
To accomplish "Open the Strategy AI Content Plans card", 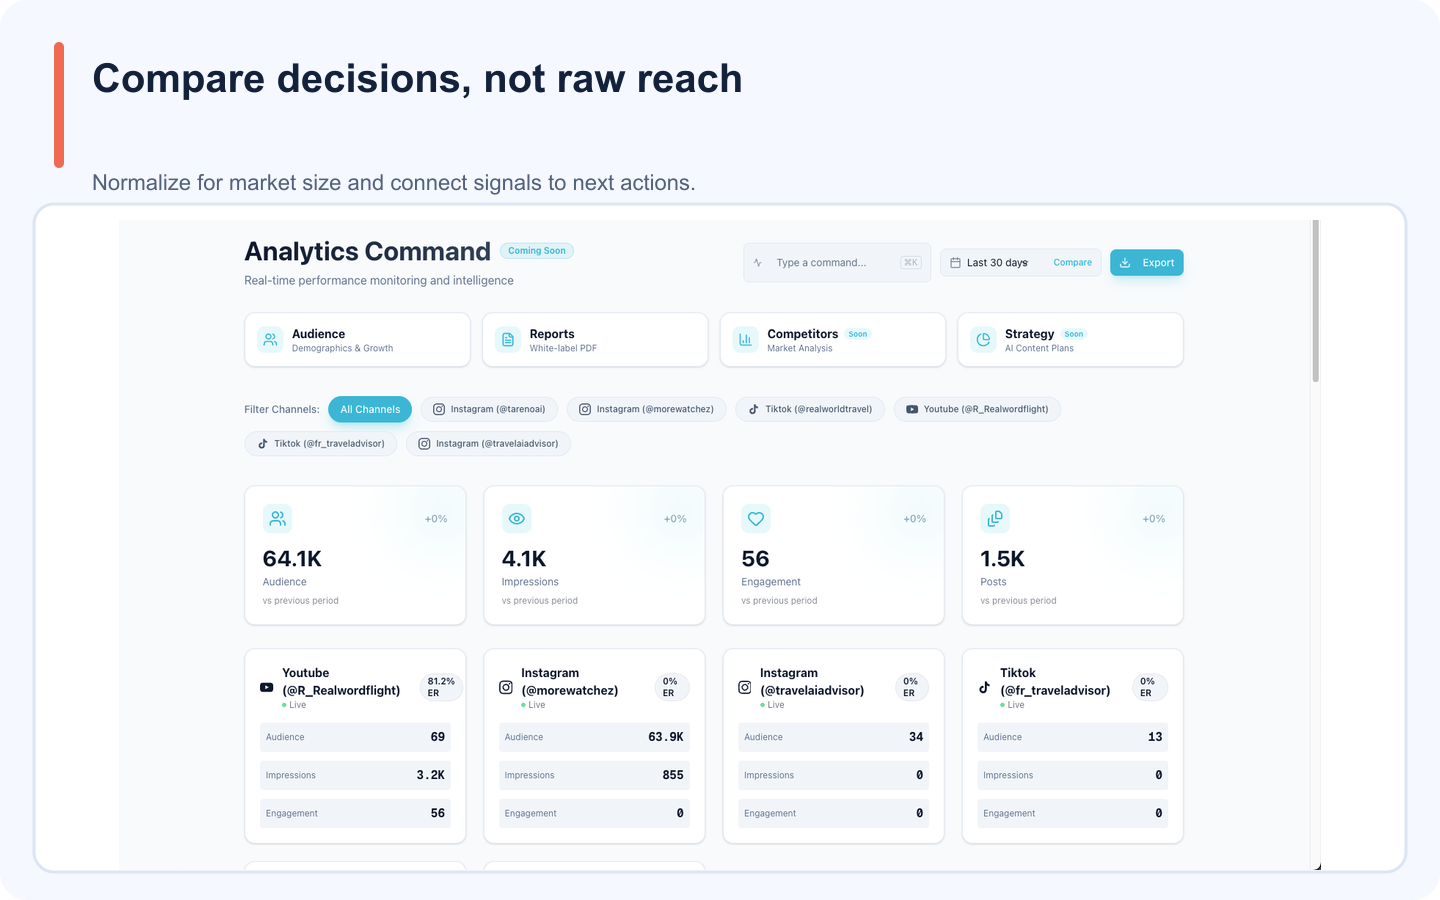I will tap(1071, 340).
